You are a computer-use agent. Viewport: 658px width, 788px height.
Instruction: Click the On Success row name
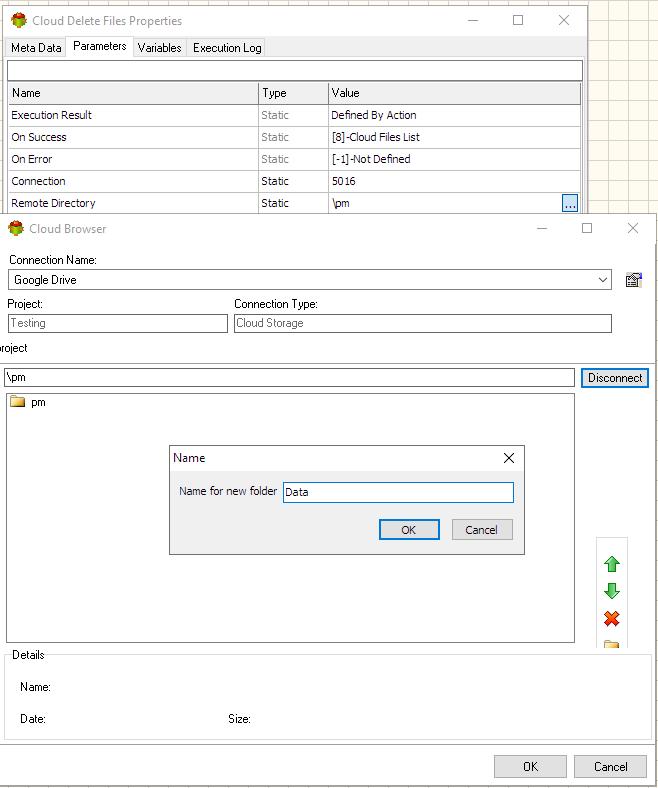pyautogui.click(x=39, y=137)
